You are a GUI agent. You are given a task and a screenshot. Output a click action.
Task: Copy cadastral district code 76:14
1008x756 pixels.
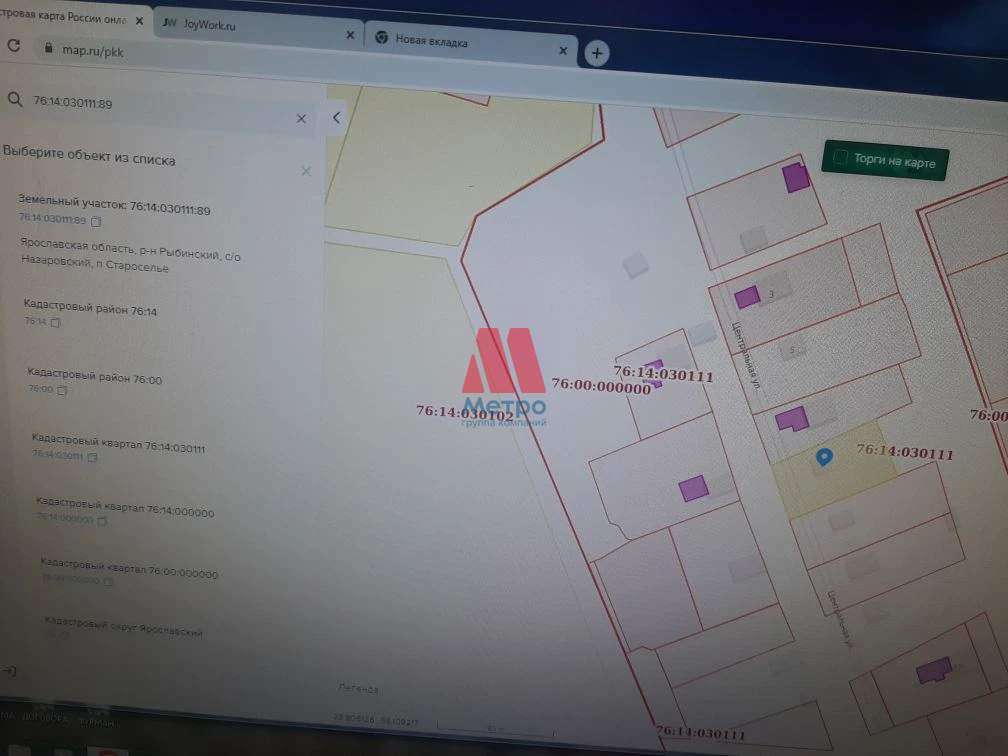click(x=56, y=323)
